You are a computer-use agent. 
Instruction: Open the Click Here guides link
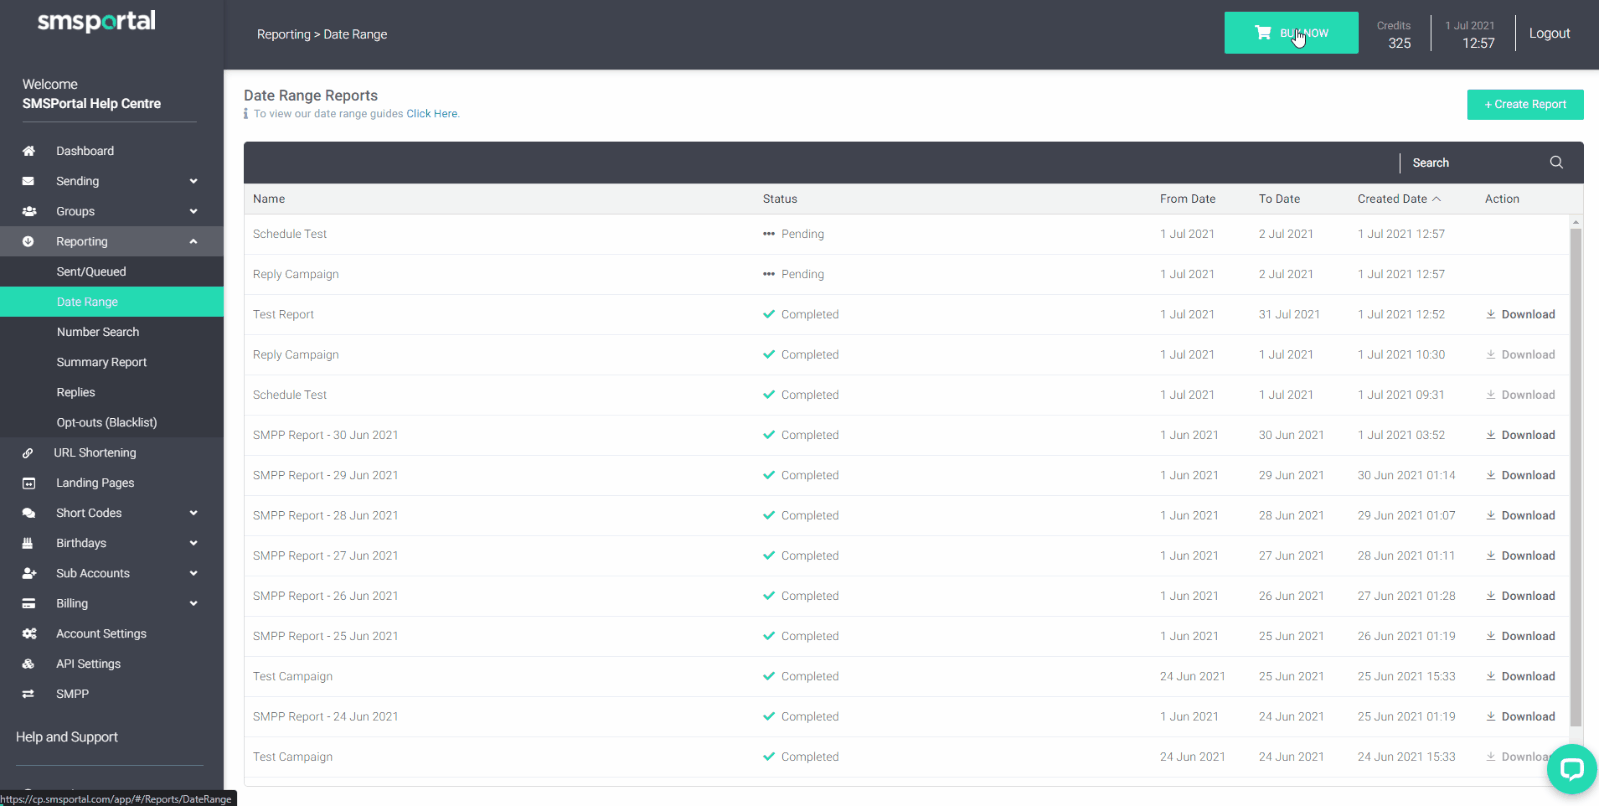432,114
